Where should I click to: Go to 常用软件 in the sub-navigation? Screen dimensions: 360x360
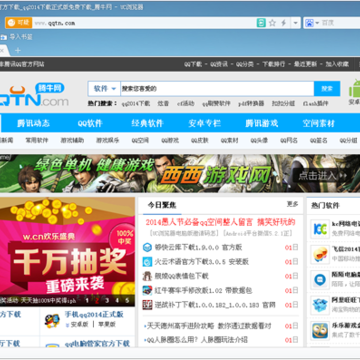tap(37, 140)
